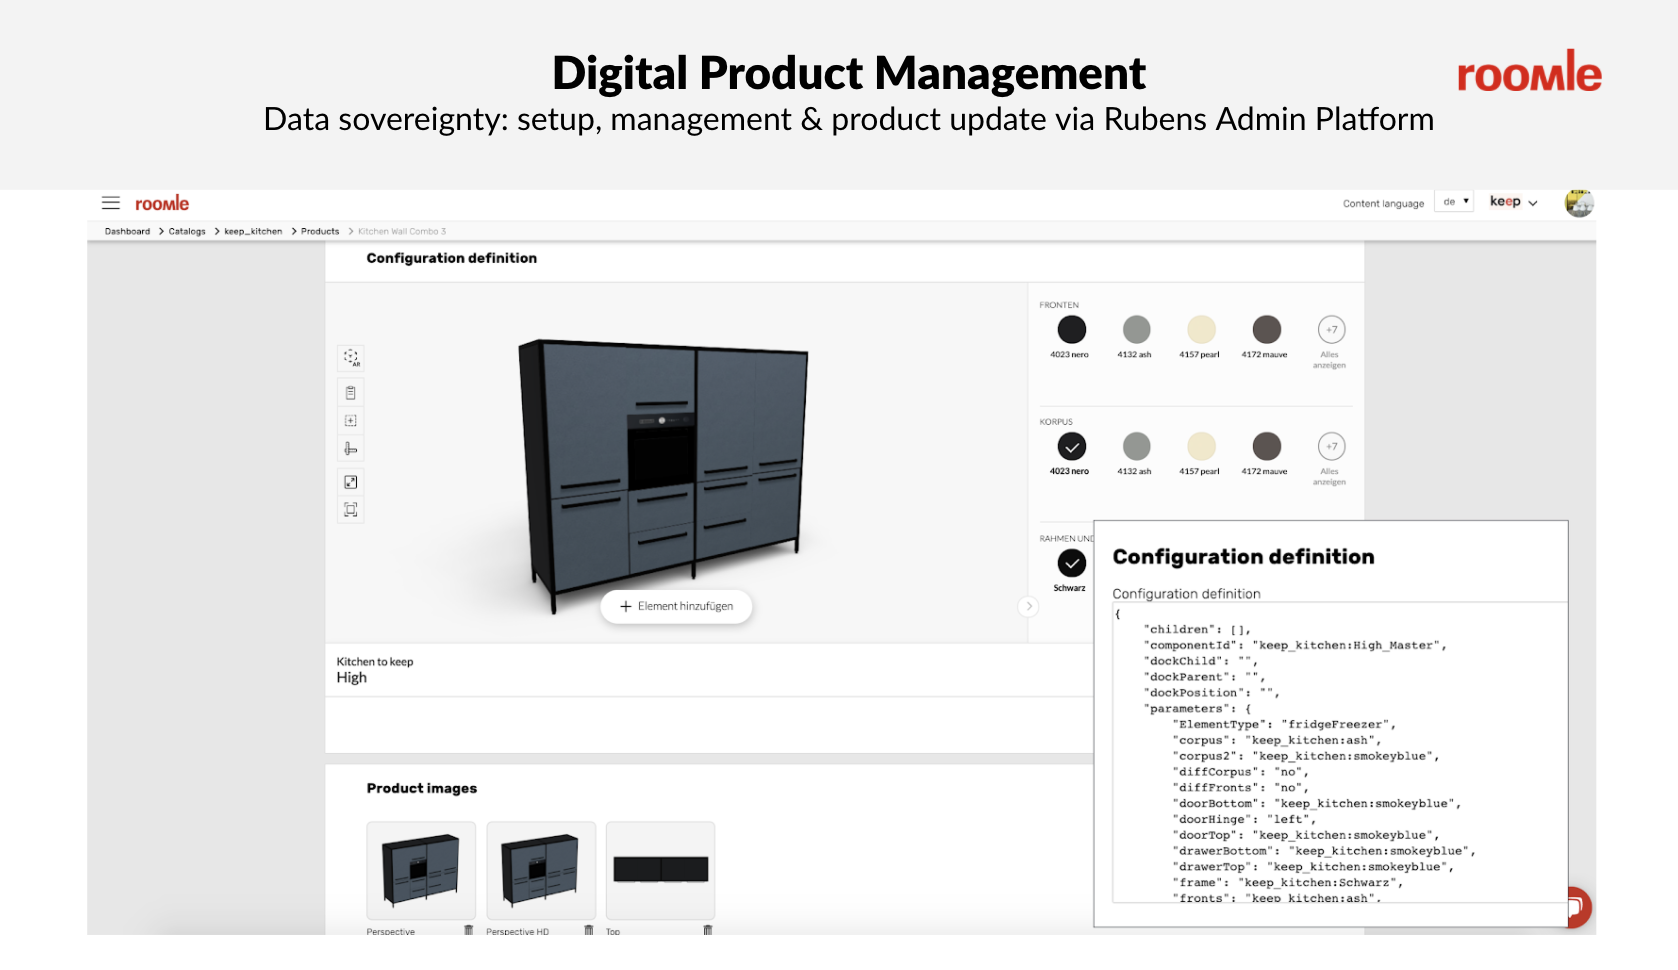The height and width of the screenshot is (970, 1678).
Task: Open the user avatar in top bar
Action: [x=1579, y=203]
